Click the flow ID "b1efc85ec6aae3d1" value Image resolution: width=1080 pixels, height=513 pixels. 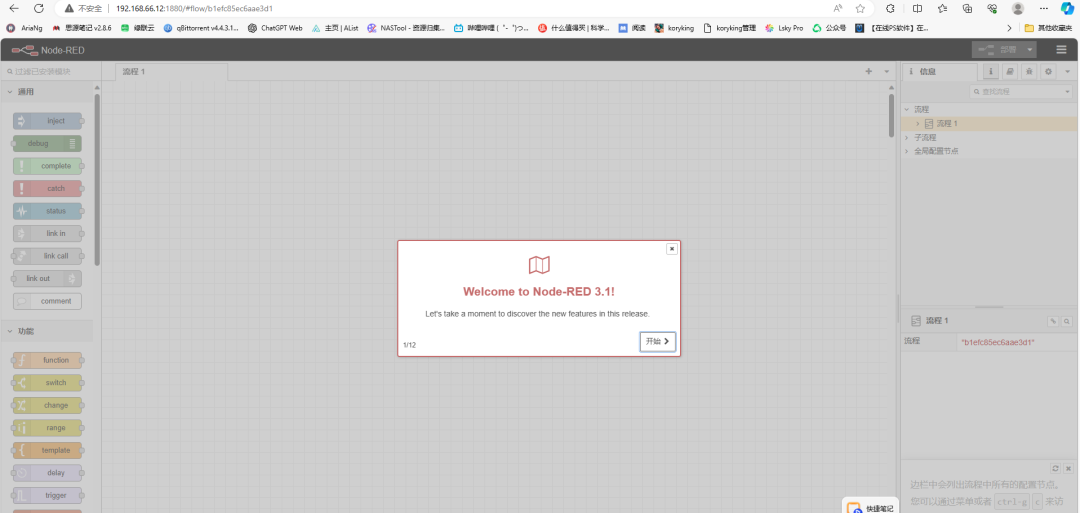[x=997, y=342]
